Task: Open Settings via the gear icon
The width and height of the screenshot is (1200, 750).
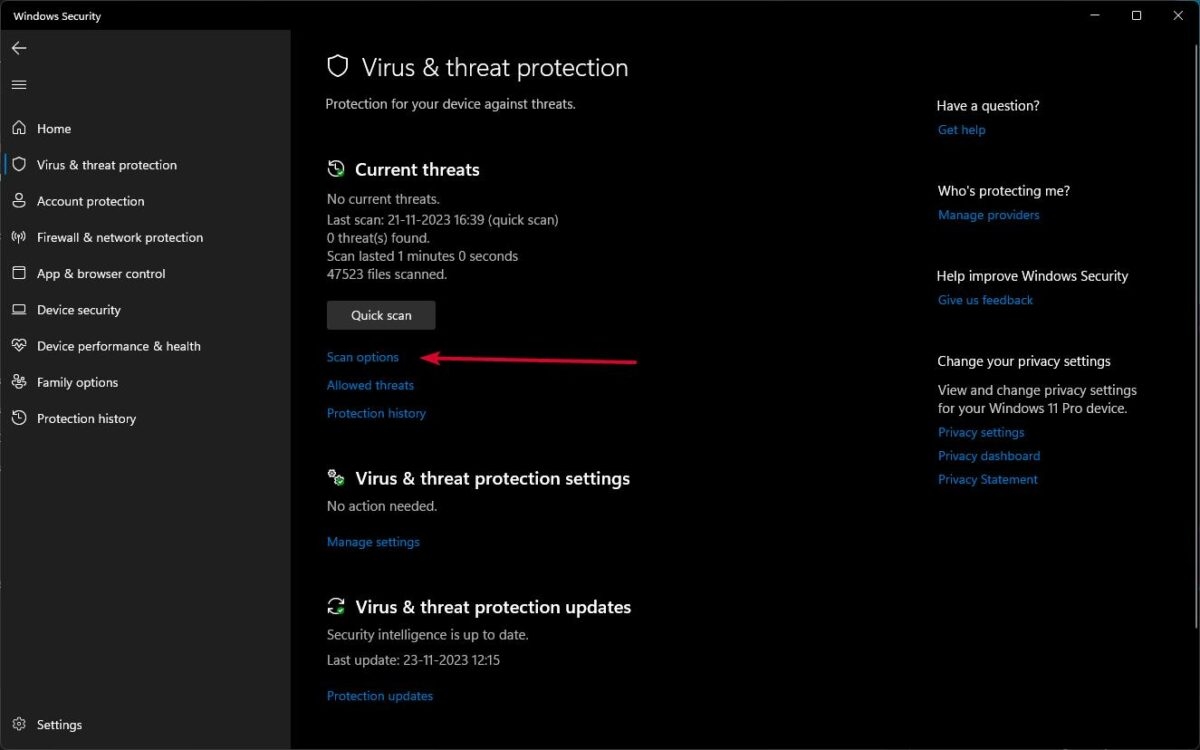Action: [59, 724]
